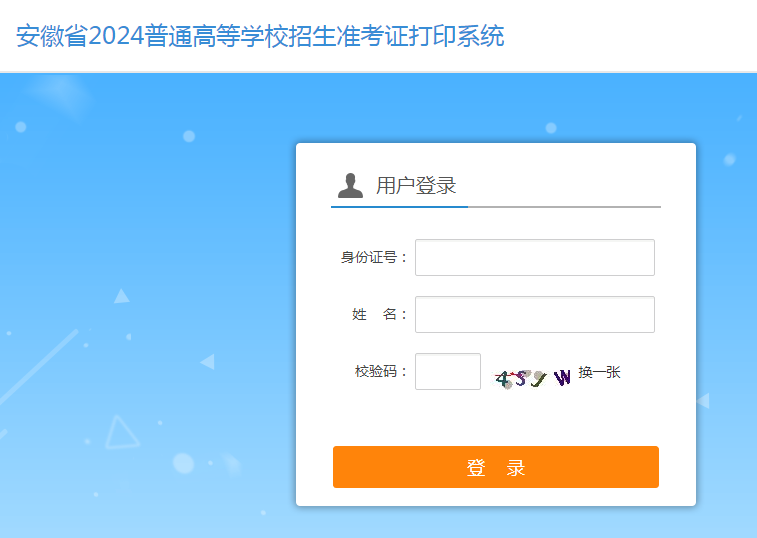The image size is (757, 538).
Task: Focus the 姓名 text box
Action: (x=534, y=314)
